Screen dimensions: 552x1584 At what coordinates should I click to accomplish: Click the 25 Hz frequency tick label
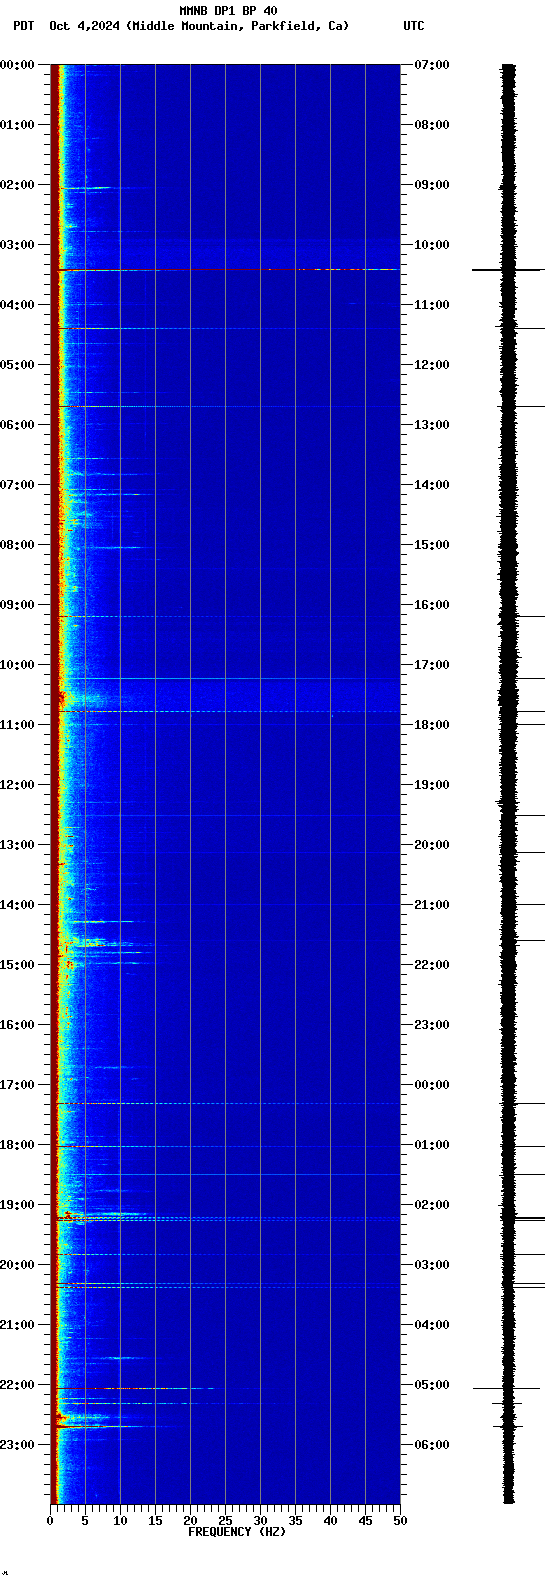[225, 1521]
